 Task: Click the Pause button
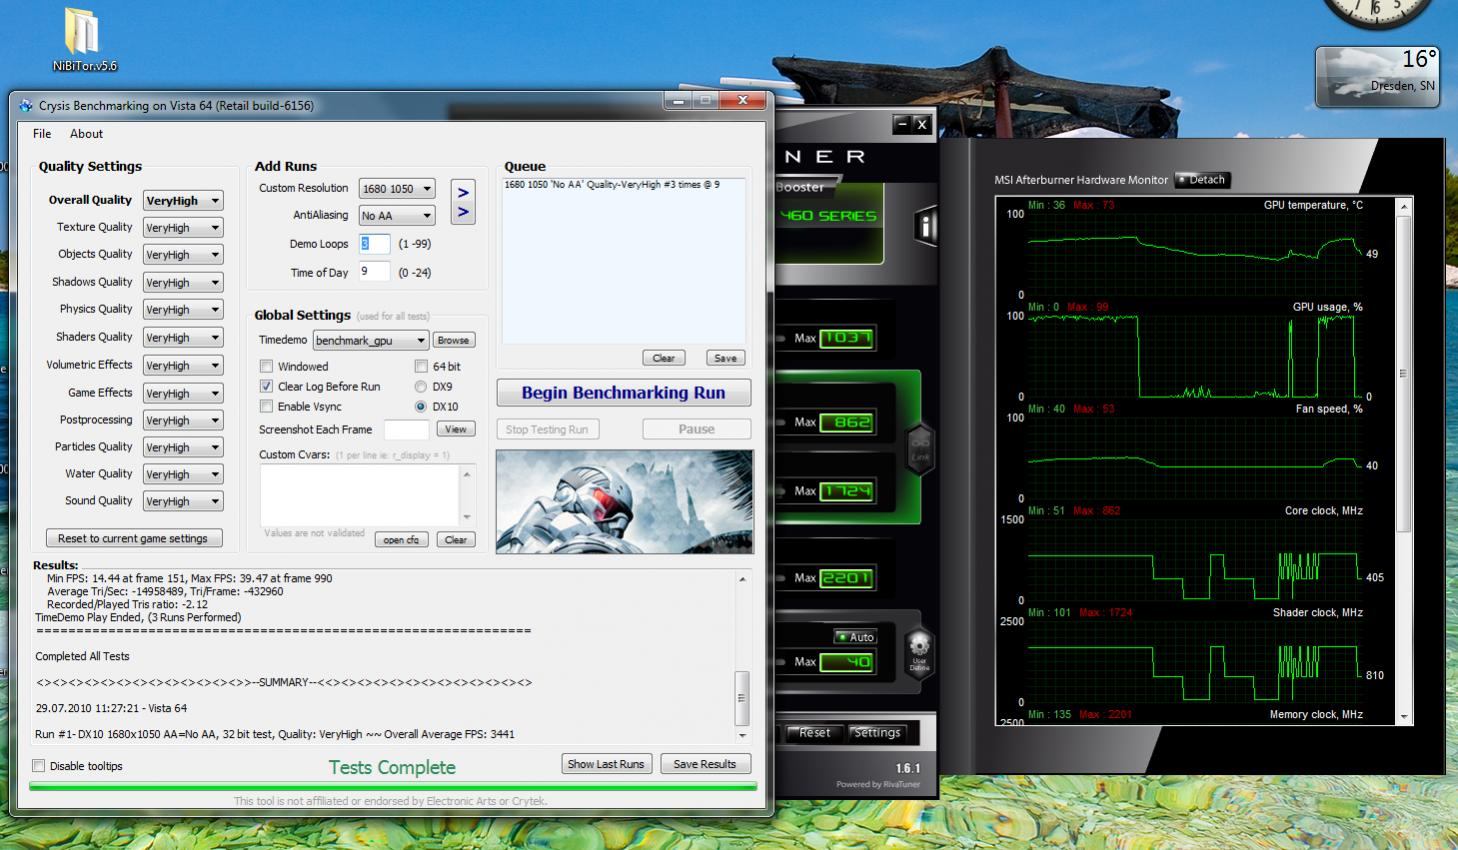(697, 429)
